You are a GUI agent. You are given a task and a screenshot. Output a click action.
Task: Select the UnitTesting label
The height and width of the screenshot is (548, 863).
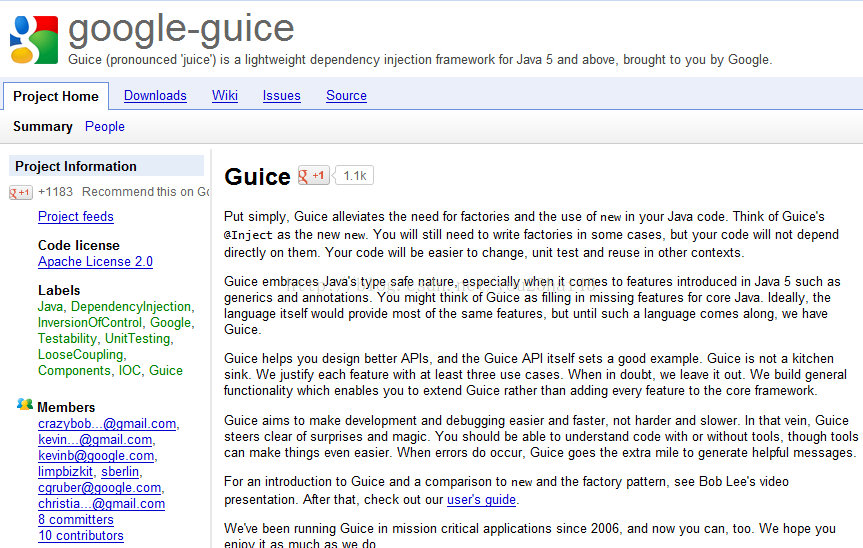(138, 338)
